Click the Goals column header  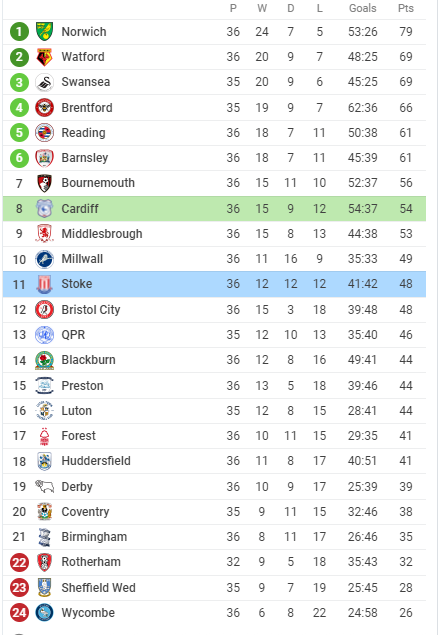pos(362,8)
